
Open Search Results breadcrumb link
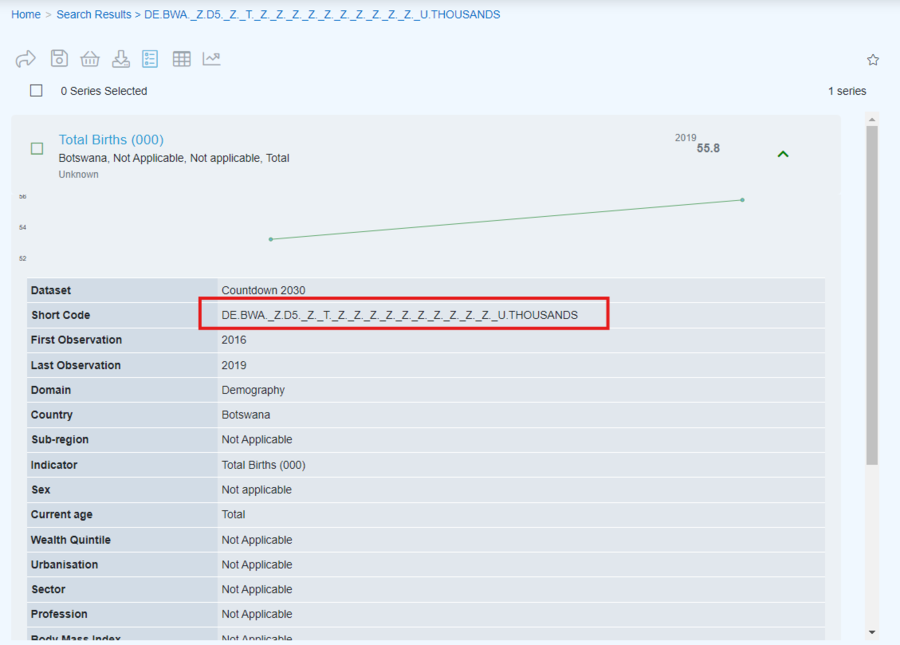click(93, 15)
